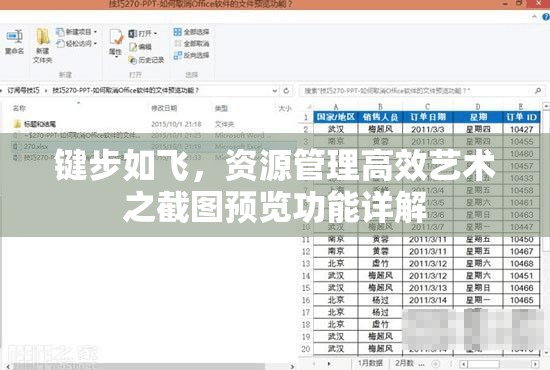Switch to the 2月数 sheet tab
Viewport: 550px width, 370px height.
pyautogui.click(x=404, y=363)
